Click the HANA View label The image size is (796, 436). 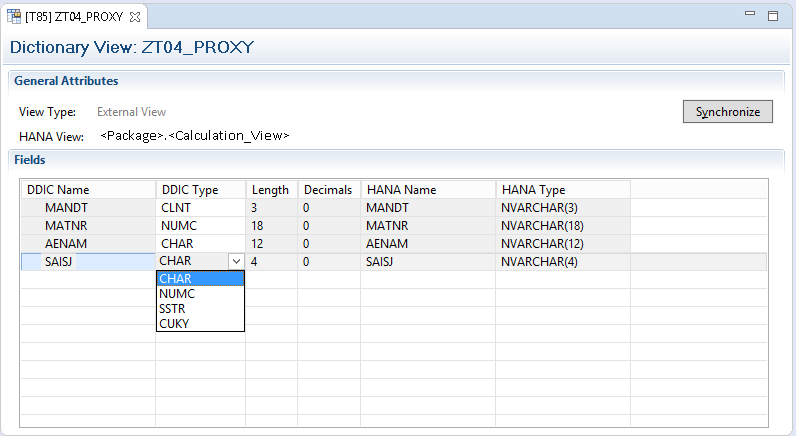(x=51, y=137)
